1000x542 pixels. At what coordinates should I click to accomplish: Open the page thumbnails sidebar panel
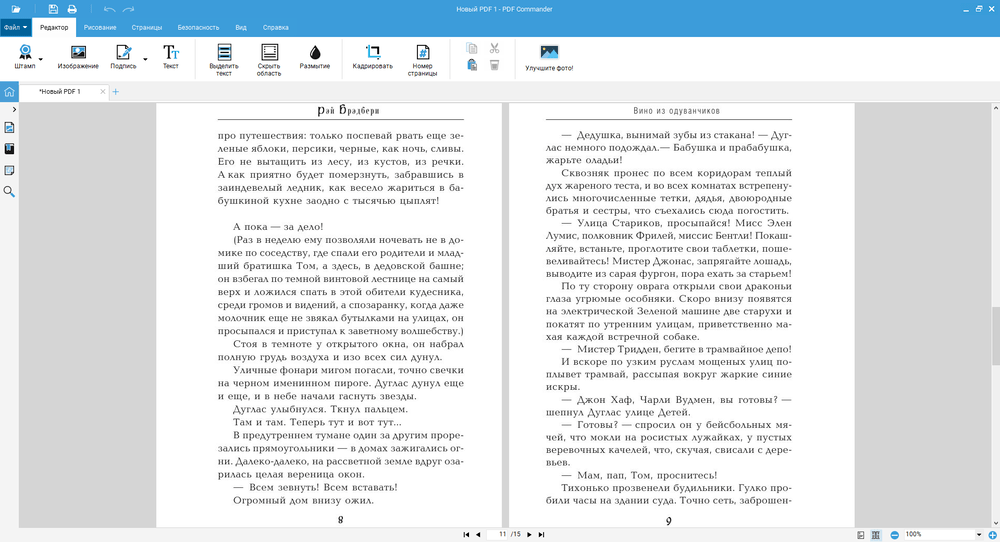(x=9, y=128)
